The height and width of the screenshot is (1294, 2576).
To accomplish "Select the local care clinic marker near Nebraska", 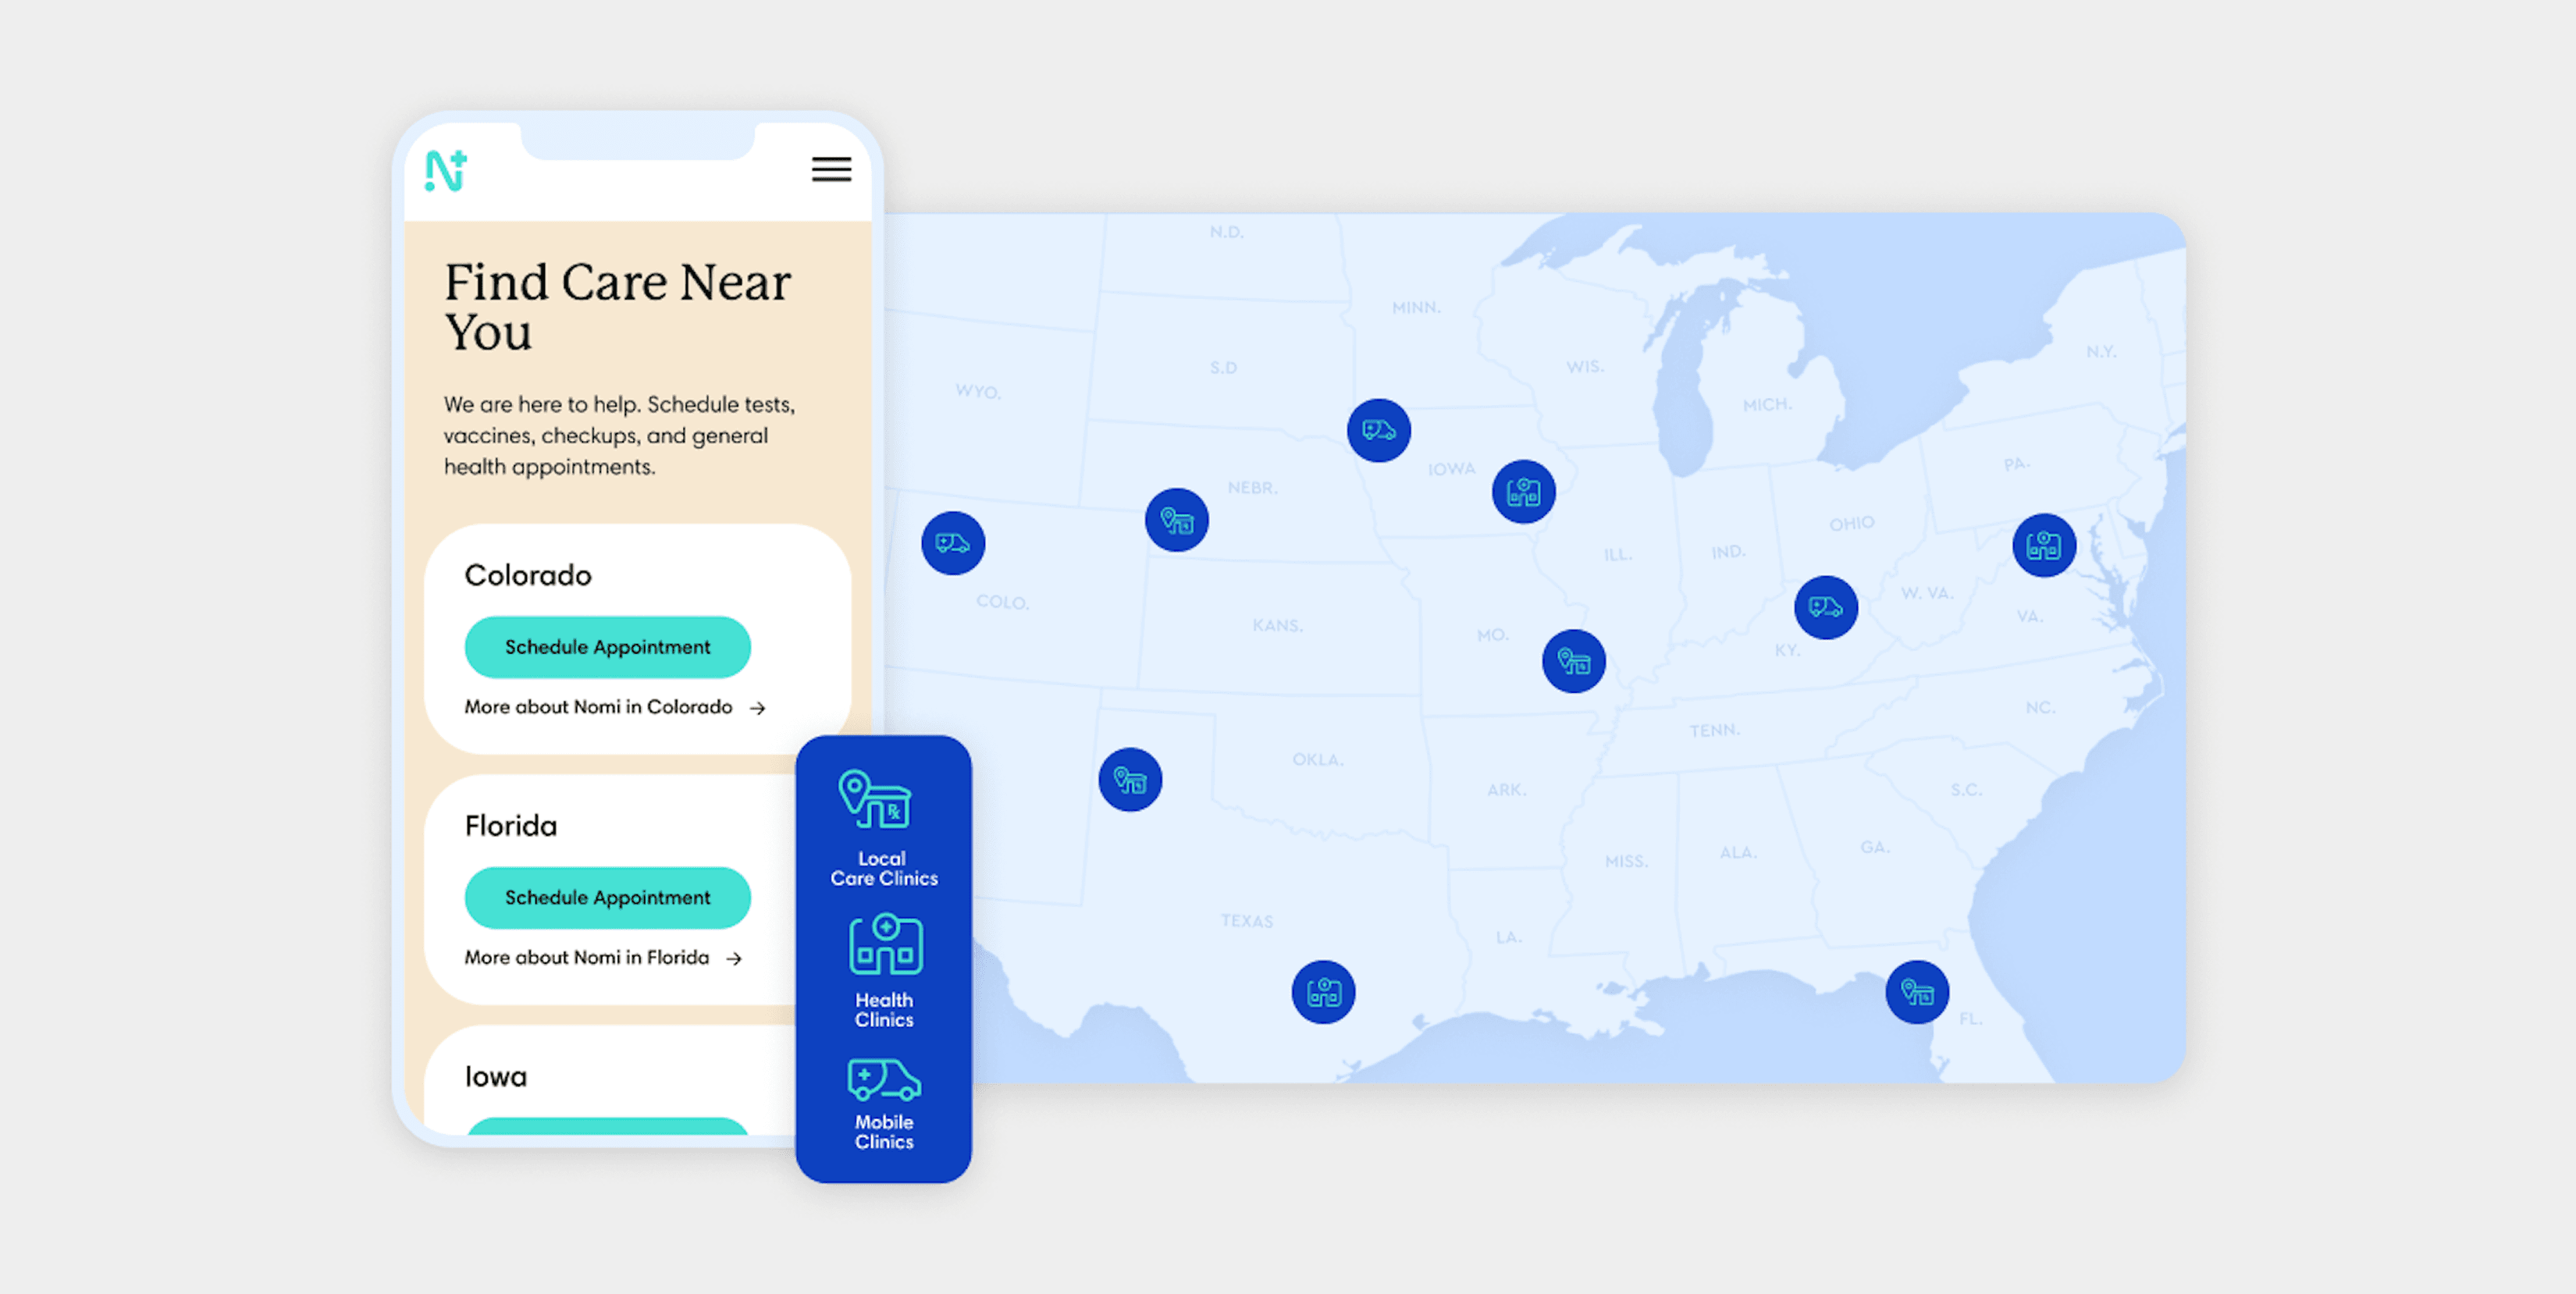I will 1176,520.
